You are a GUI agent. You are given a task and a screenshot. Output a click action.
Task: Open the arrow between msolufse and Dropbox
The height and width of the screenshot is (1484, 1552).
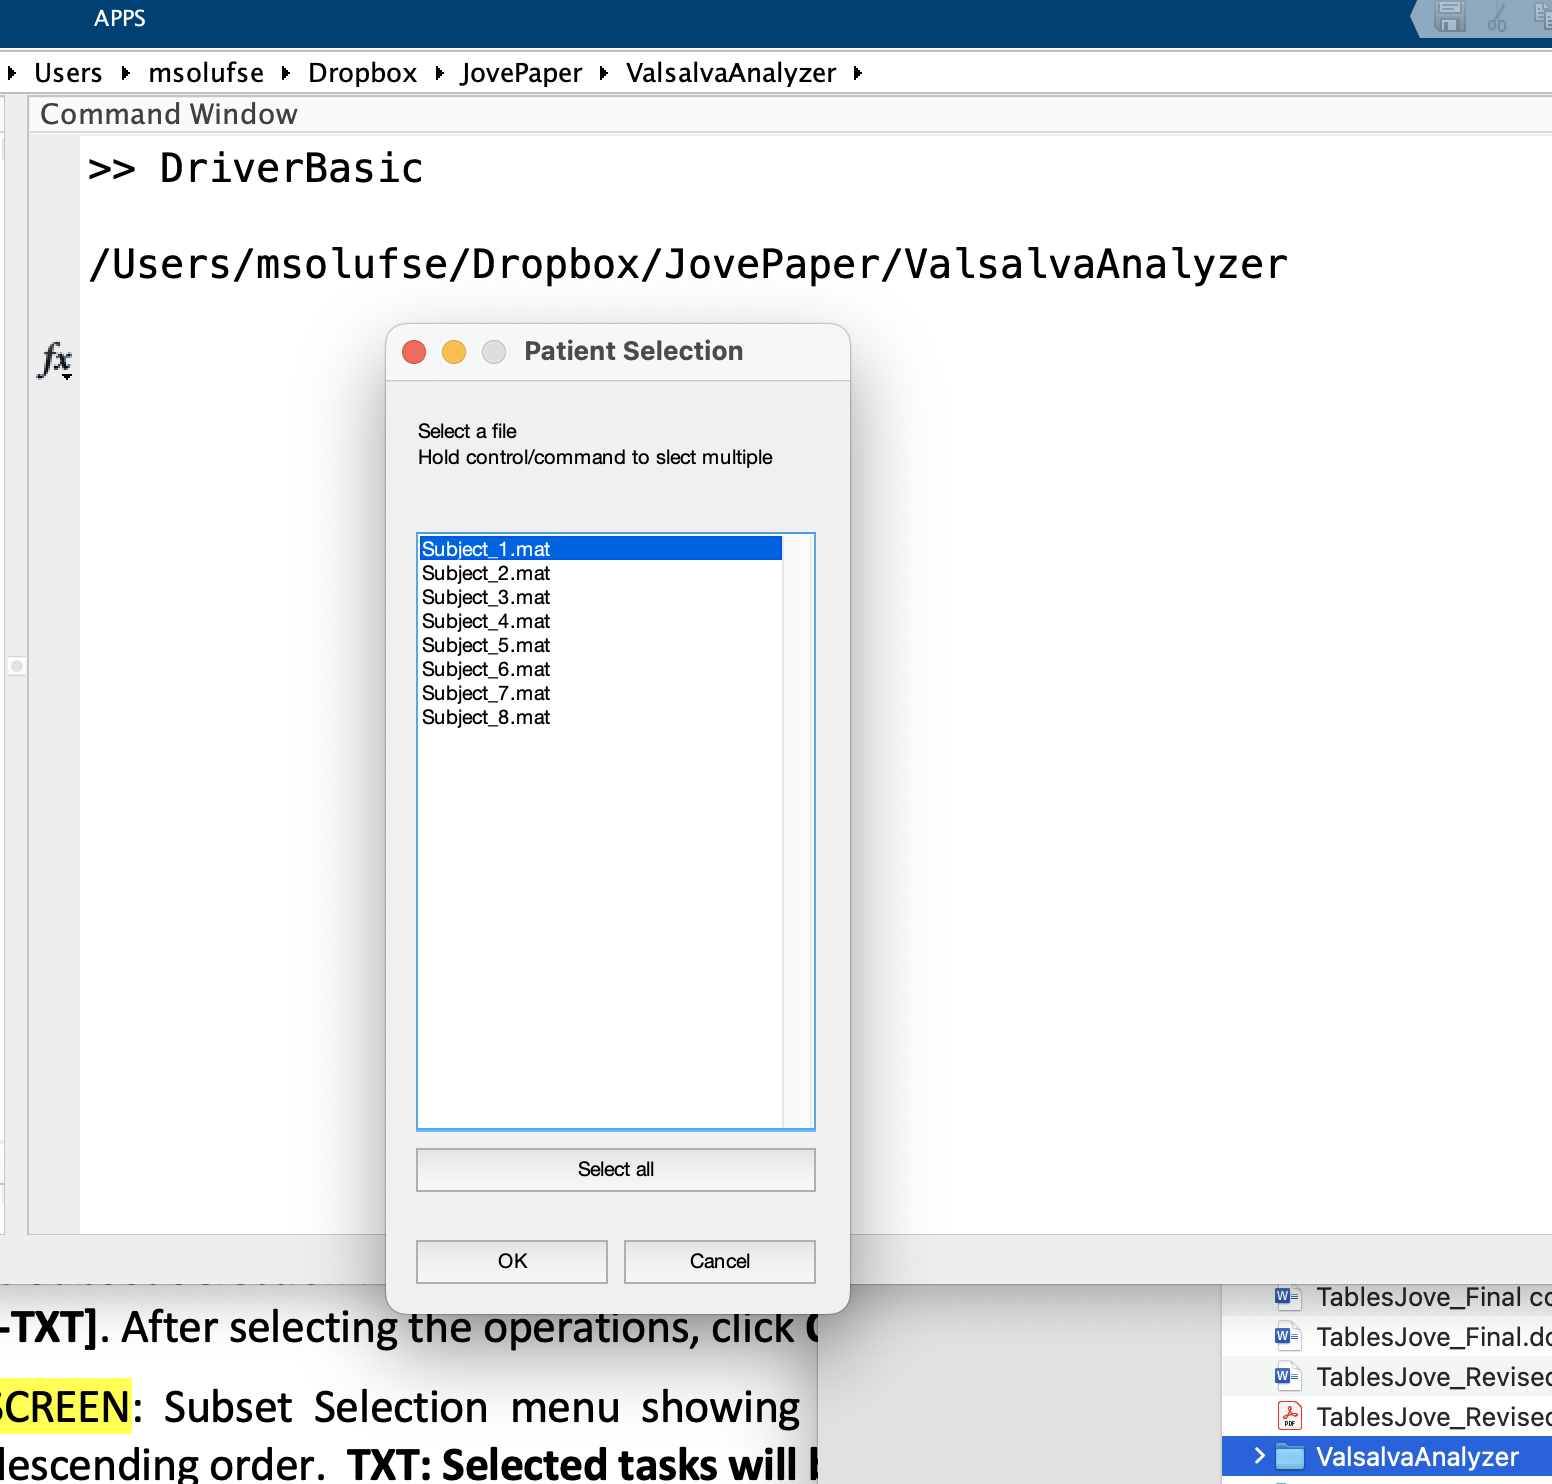pos(286,73)
